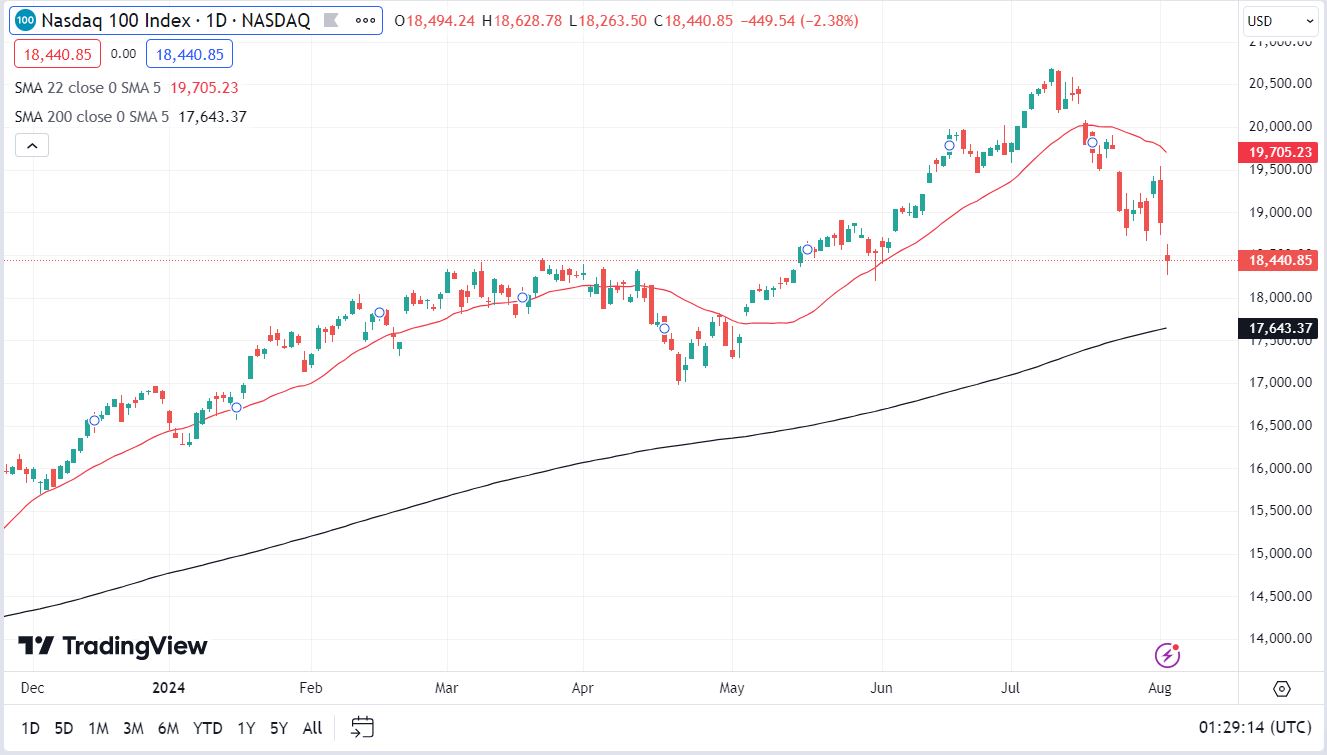Click the event marker circle in mid-December
1327x755 pixels.
tap(95, 420)
